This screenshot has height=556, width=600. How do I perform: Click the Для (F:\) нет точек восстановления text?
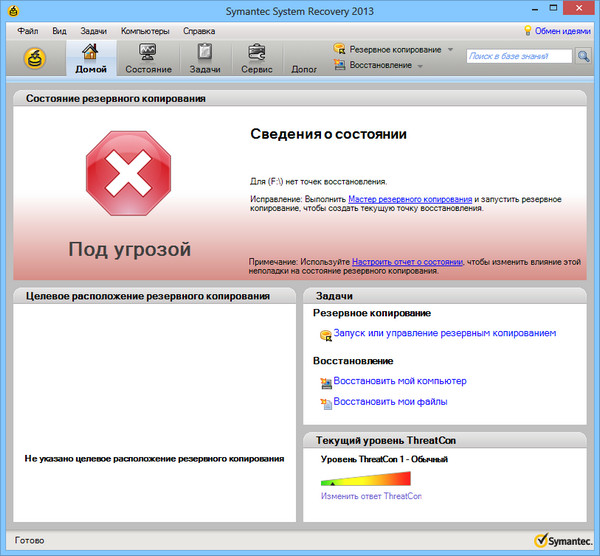318,181
